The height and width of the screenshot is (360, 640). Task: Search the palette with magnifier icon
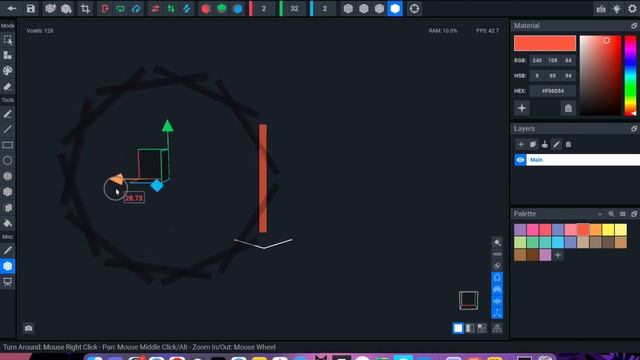[611, 214]
